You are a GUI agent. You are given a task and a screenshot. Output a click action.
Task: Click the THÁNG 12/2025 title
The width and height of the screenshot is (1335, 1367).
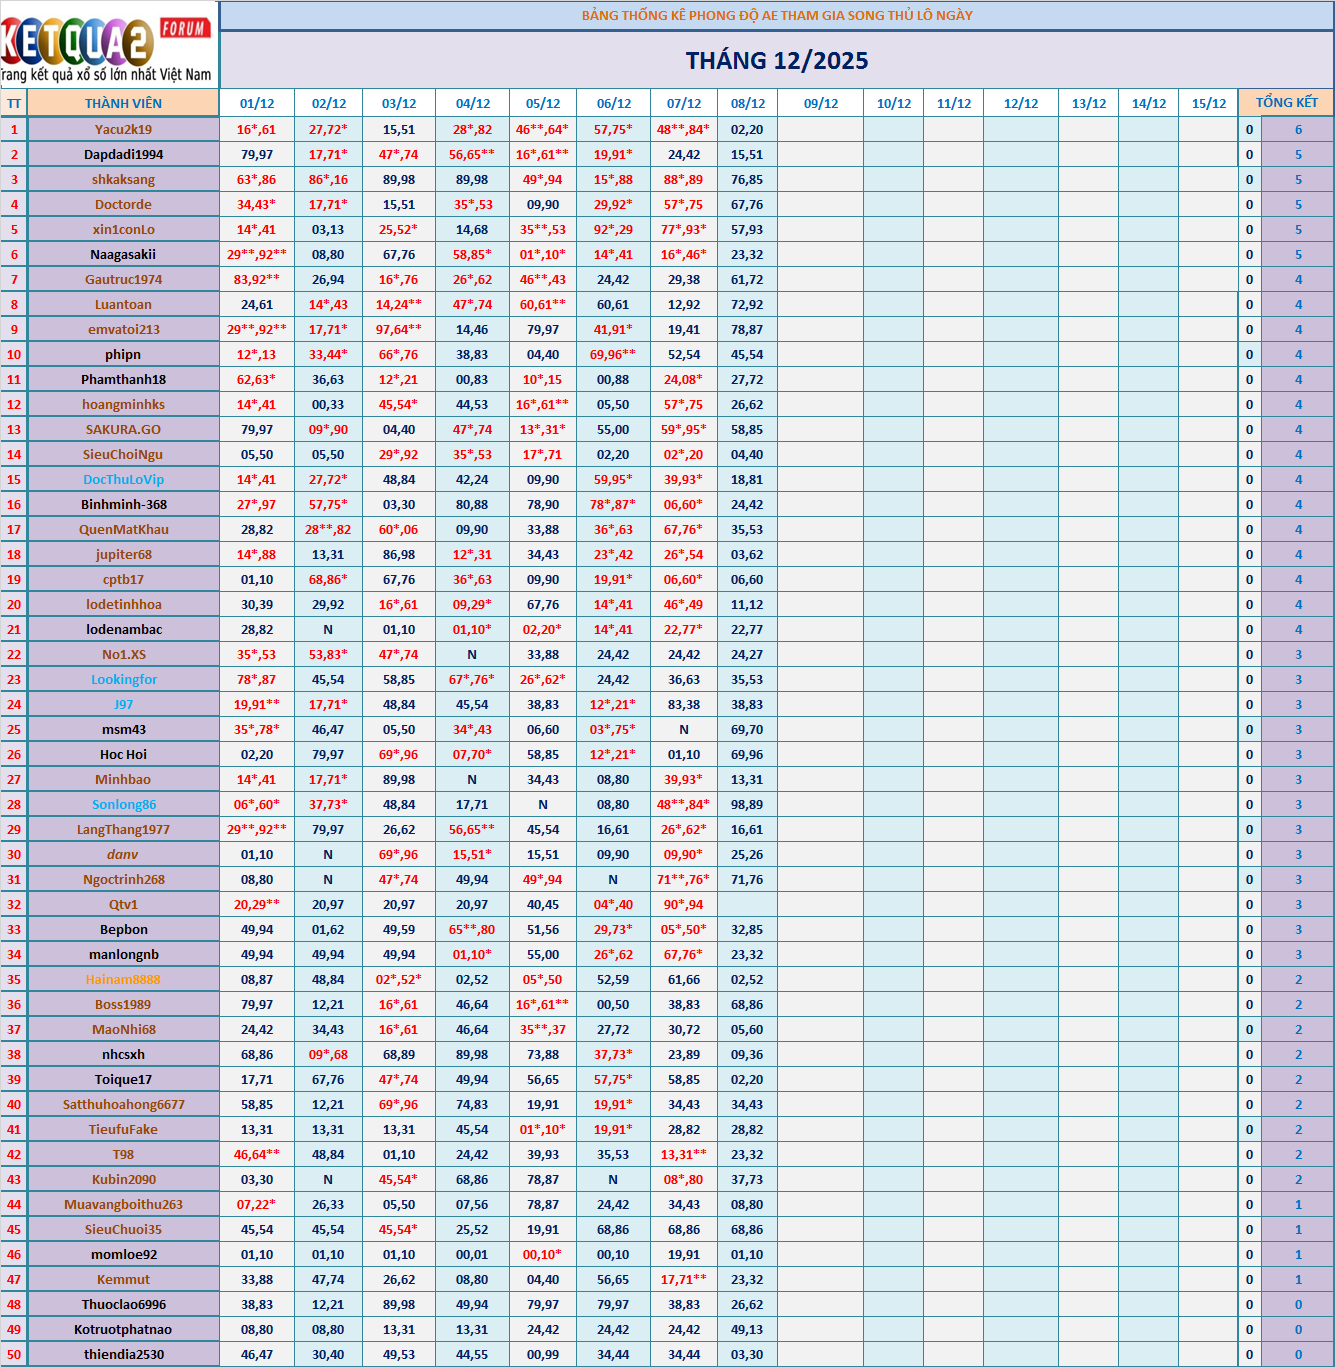(776, 61)
